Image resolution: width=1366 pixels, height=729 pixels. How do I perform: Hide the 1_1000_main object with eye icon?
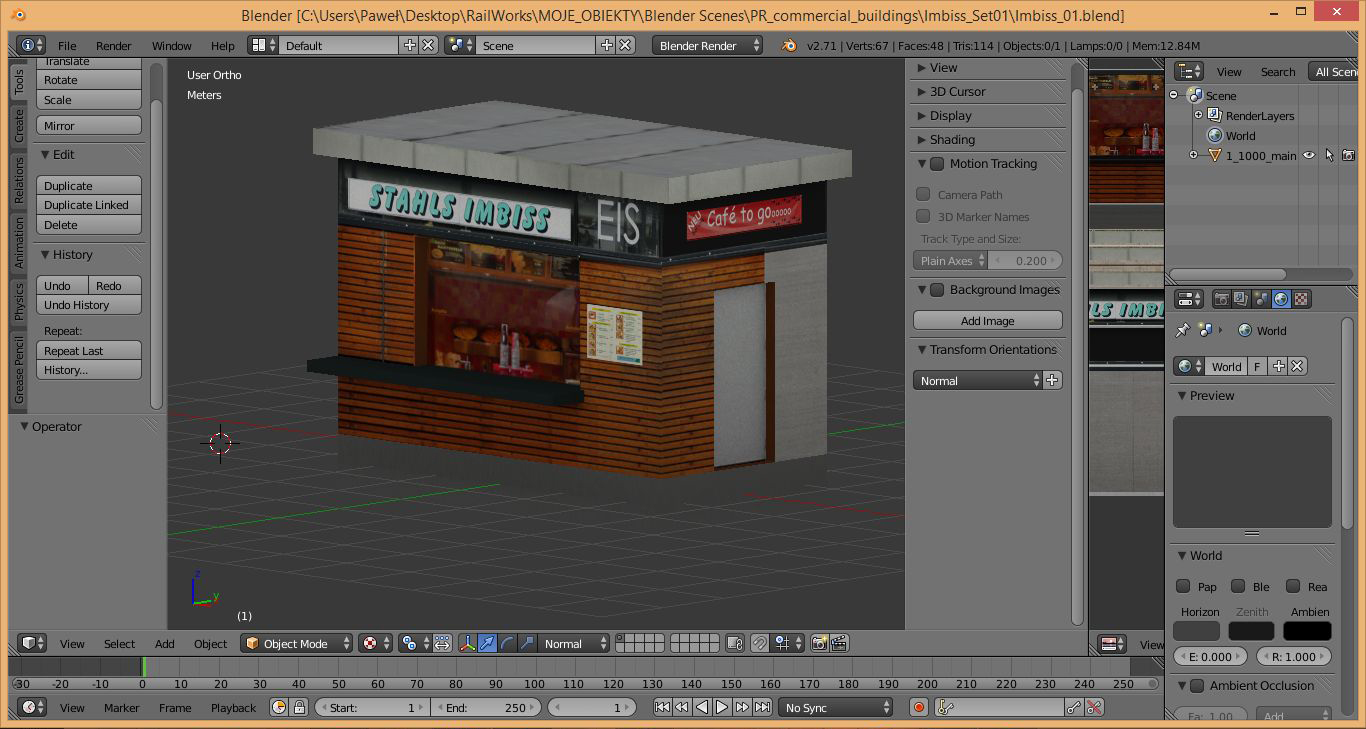(1308, 155)
